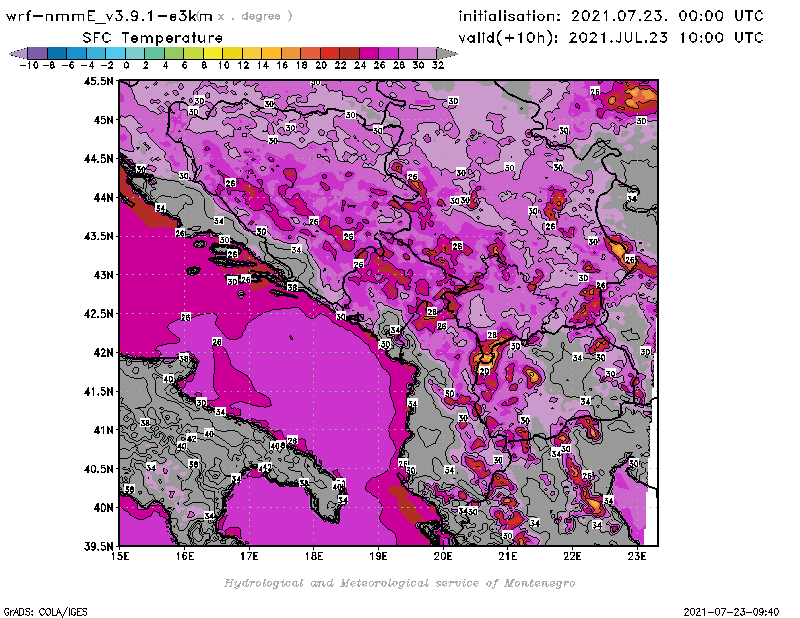The width and height of the screenshot is (800, 618).
Task: Click the '43.5N' latitude label
Action: (98, 236)
